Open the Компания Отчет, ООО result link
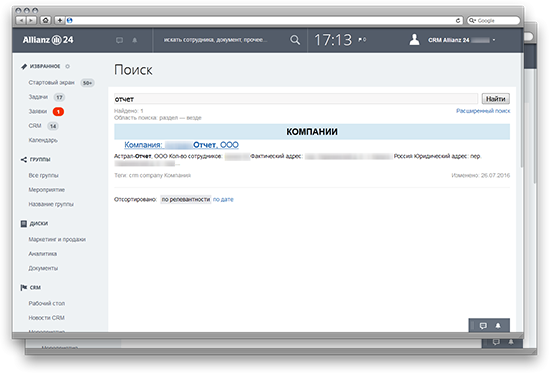Viewport: 549px width, 373px height. (181, 145)
